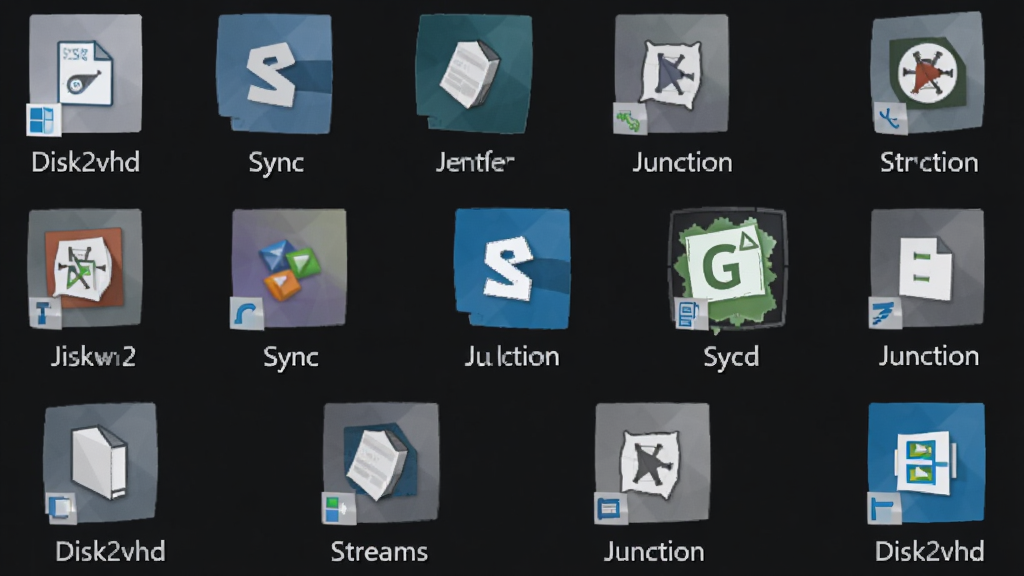Open Disk2vhd icon showing white server box
Viewport: 1024px width, 576px height.
pos(100,462)
